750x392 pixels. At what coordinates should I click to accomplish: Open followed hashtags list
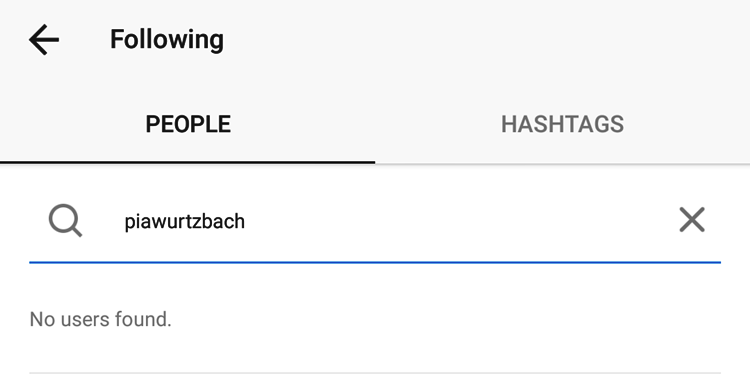click(x=562, y=124)
